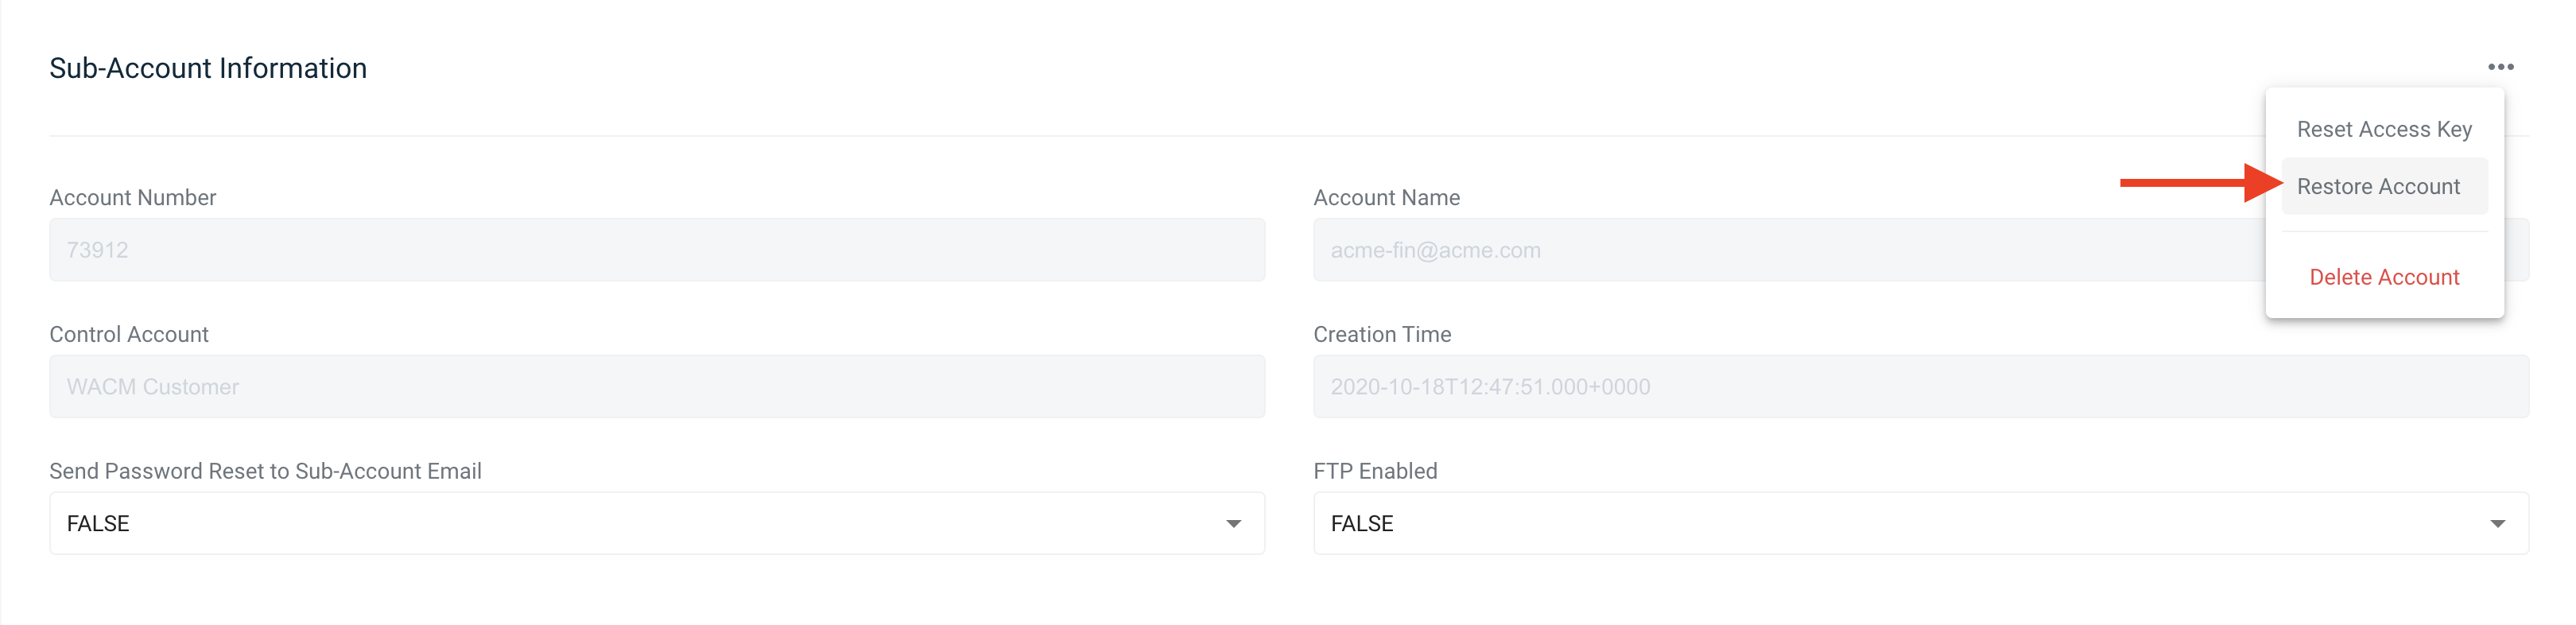Screen dimensions: 2576x625
Task: Click the Creation Time field
Action: point(1920,387)
